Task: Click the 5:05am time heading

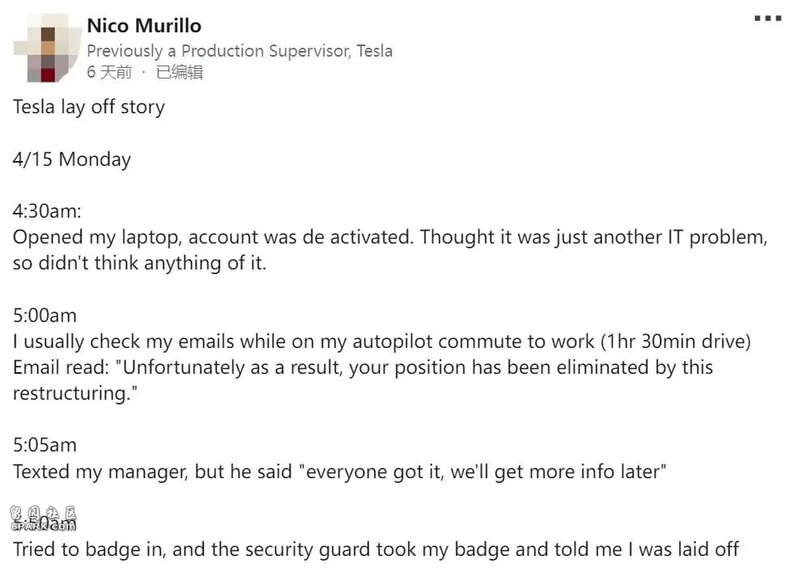Action: point(45,445)
